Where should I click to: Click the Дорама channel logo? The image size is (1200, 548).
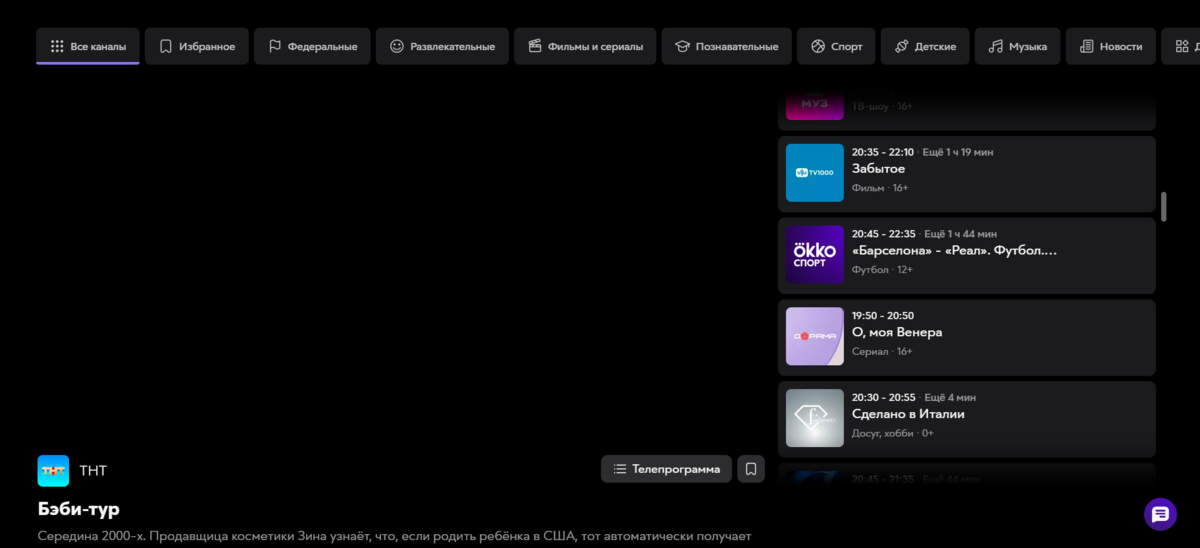(x=815, y=336)
